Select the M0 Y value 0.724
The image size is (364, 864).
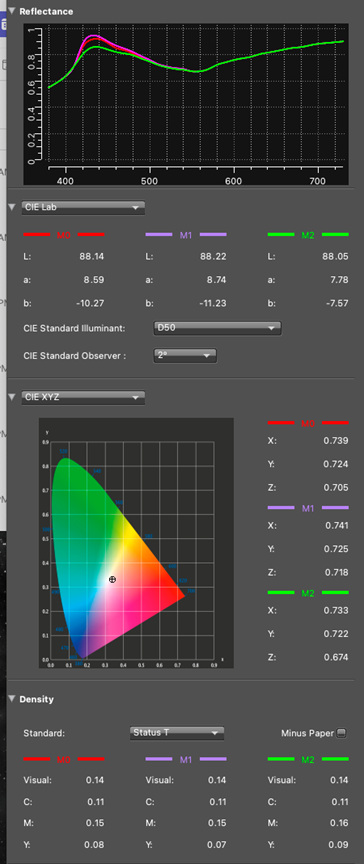336,464
